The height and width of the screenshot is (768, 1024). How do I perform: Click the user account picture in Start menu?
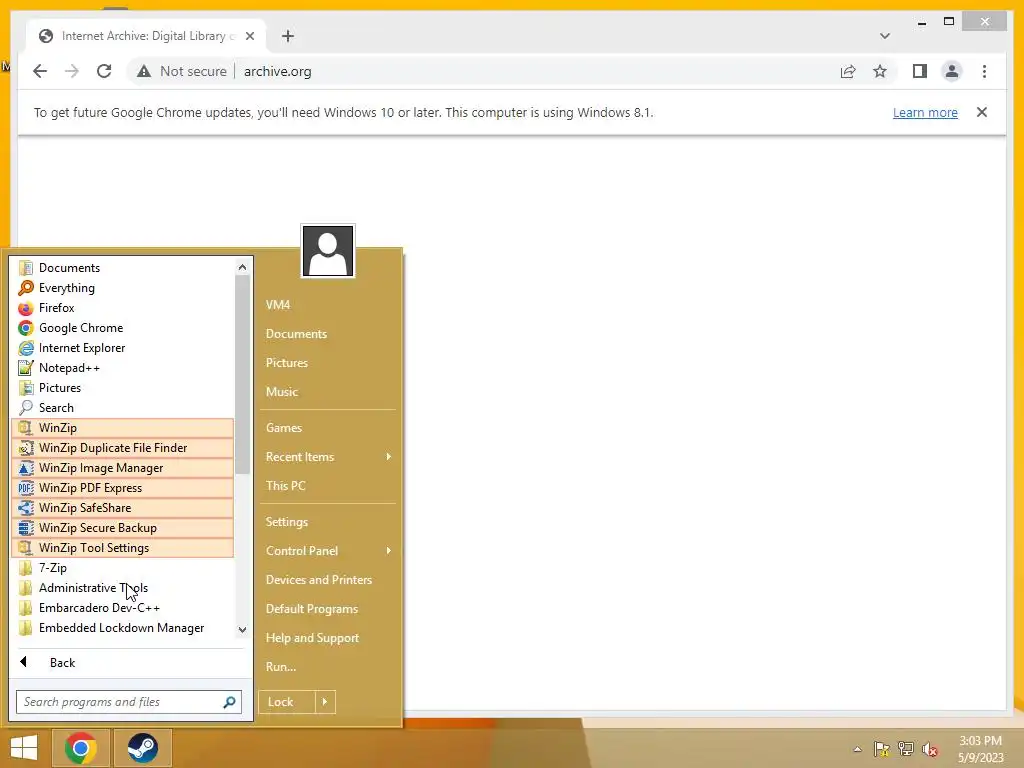tap(328, 251)
